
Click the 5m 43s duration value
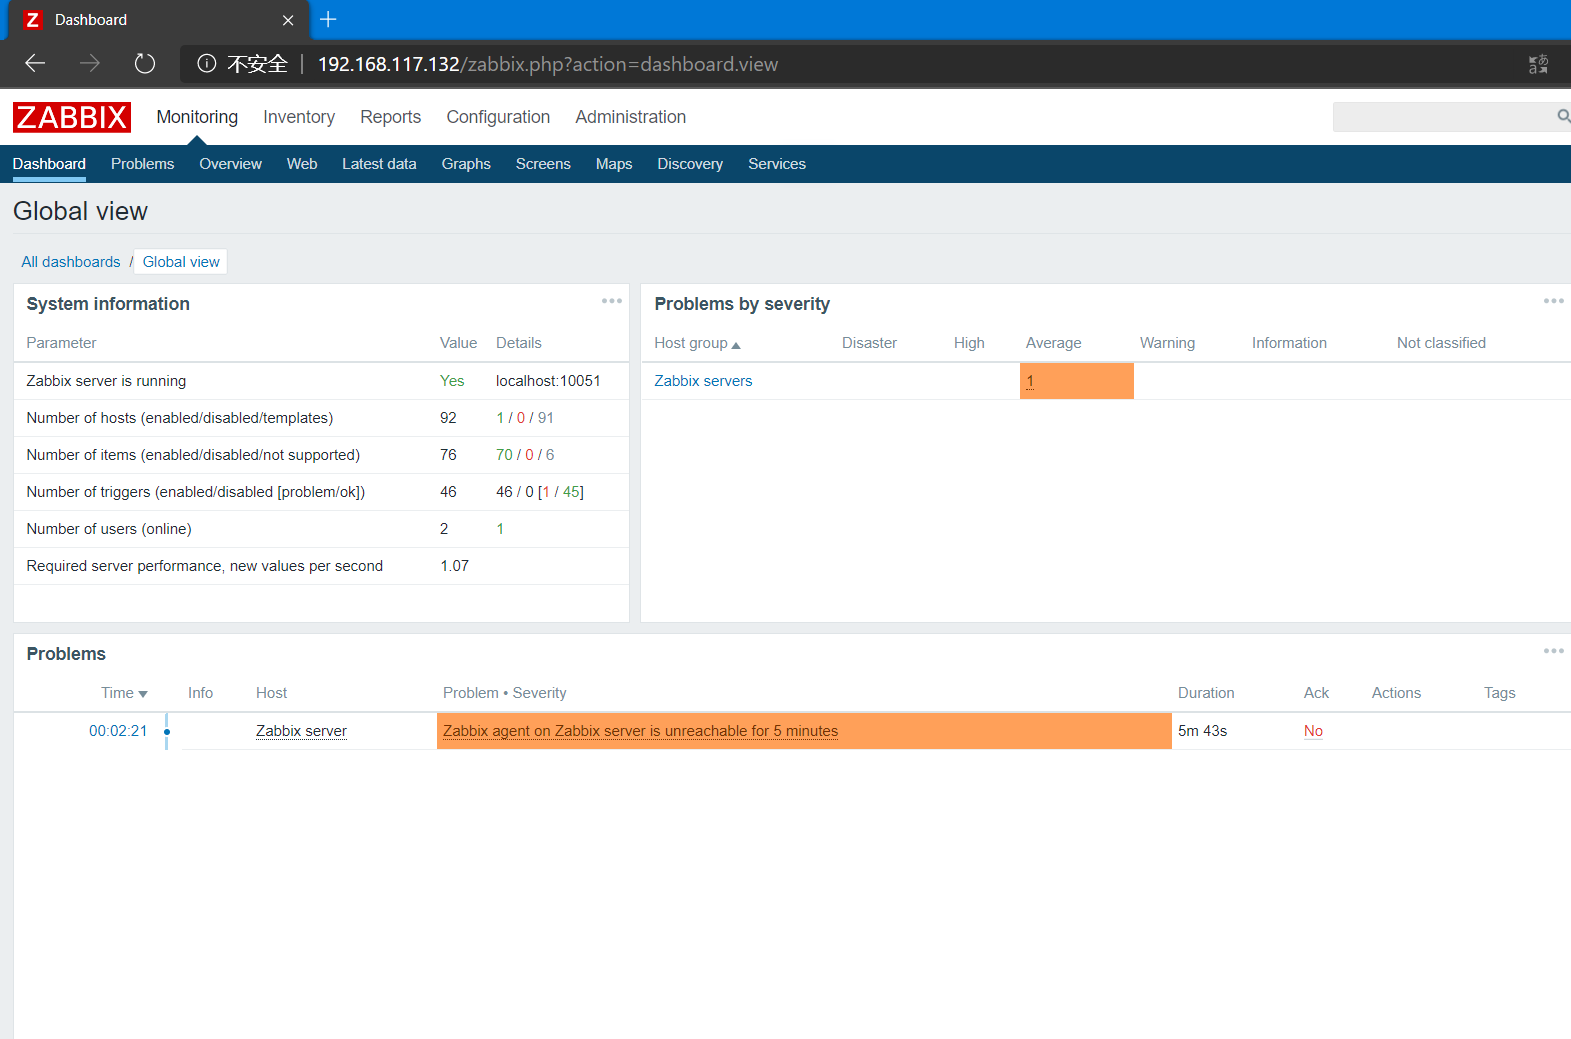pyautogui.click(x=1202, y=731)
